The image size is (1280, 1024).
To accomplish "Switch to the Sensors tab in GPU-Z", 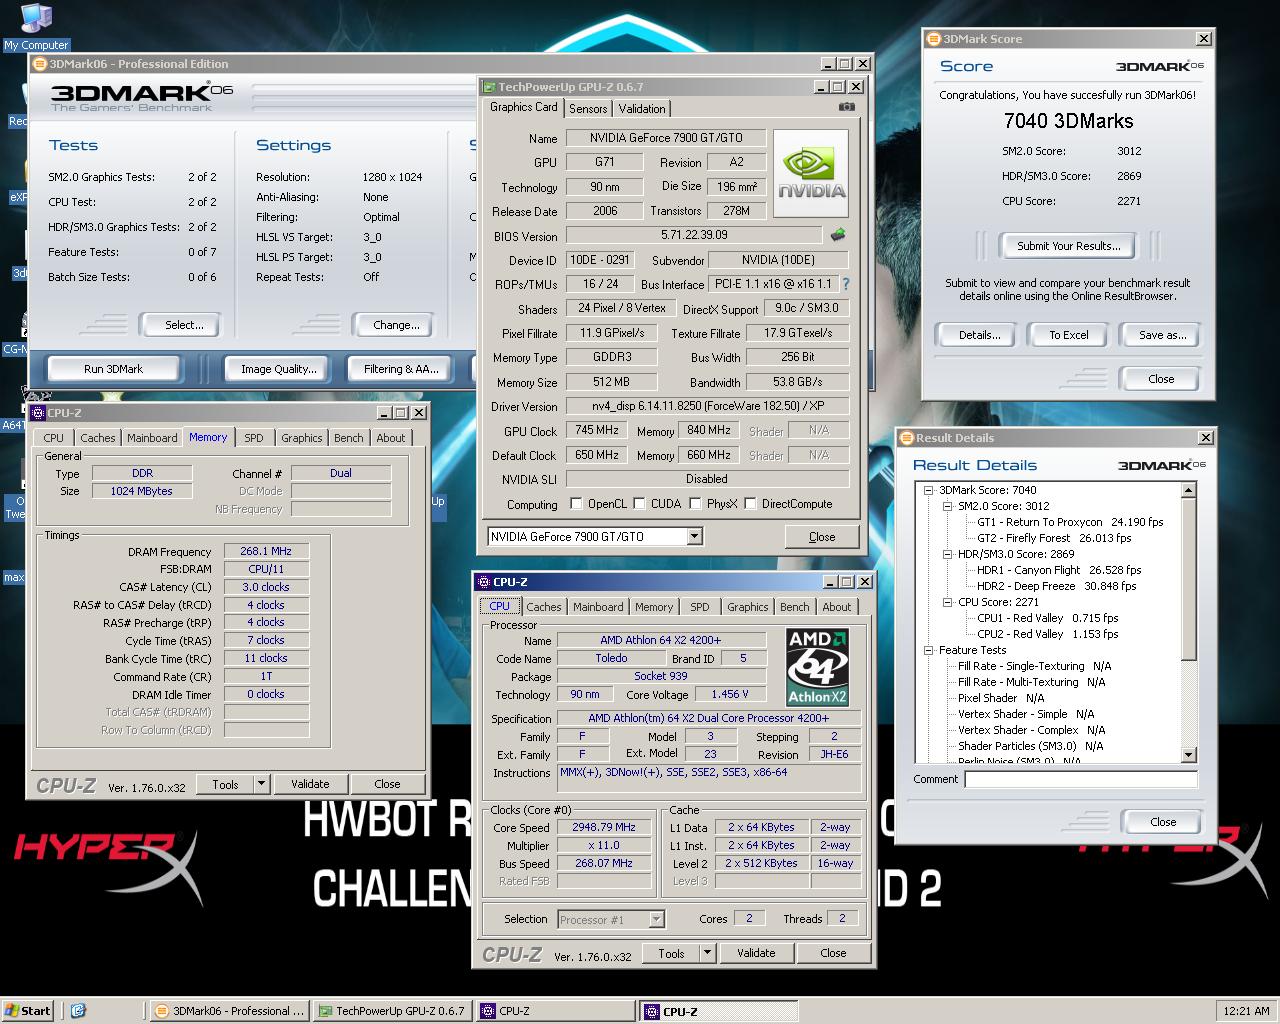I will [588, 108].
